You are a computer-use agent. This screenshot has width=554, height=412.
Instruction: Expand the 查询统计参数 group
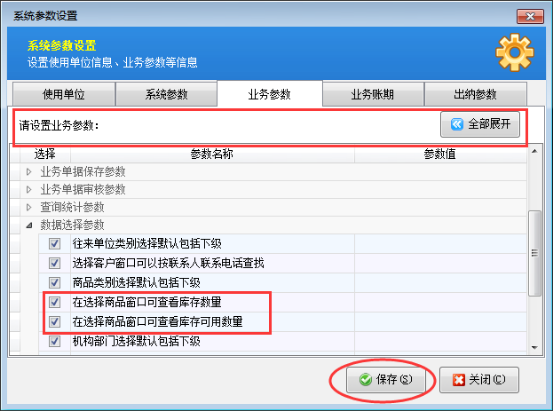(29, 207)
